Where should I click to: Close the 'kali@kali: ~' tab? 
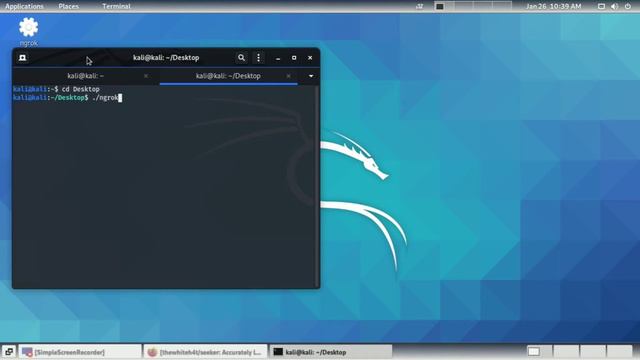[146, 76]
